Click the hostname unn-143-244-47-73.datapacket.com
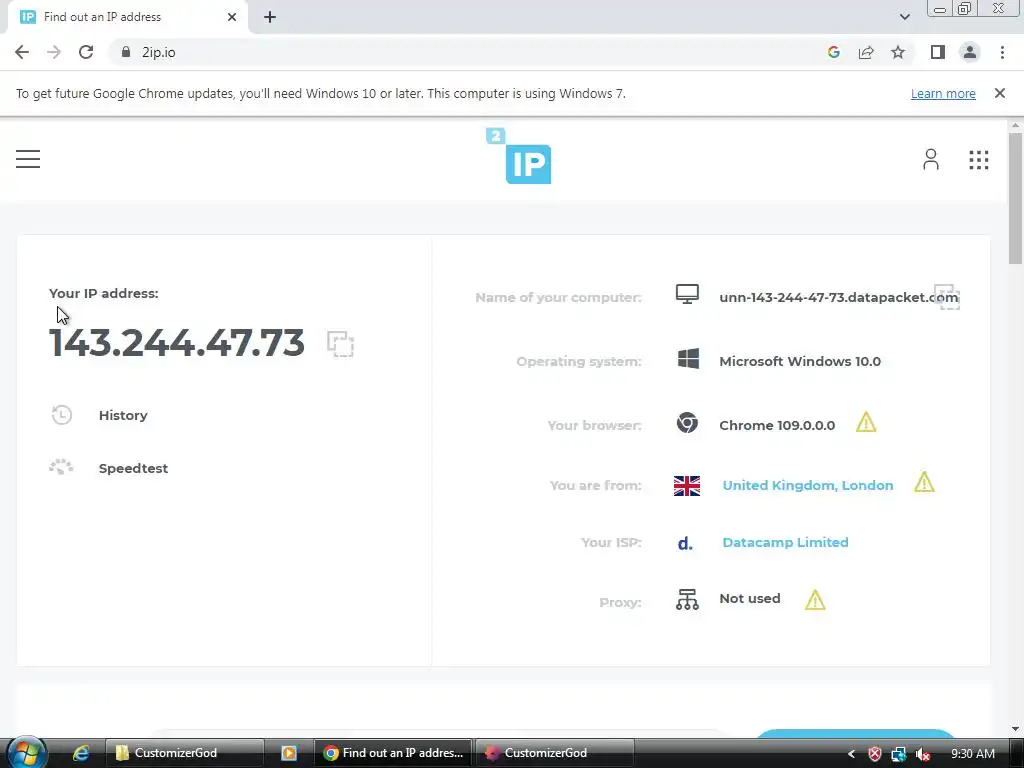The width and height of the screenshot is (1024, 768). (839, 297)
